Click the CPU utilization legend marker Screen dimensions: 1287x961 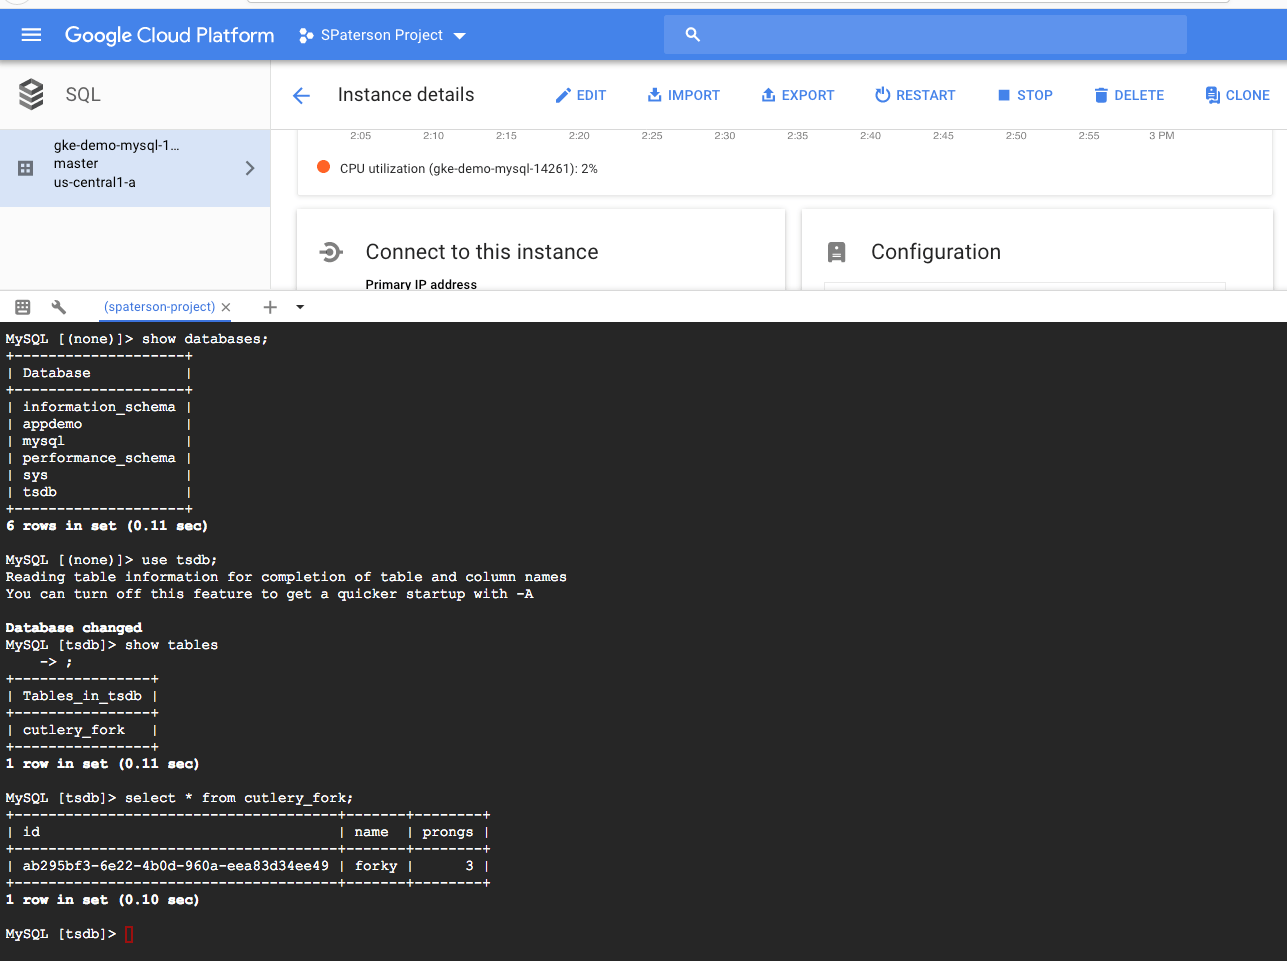325,169
